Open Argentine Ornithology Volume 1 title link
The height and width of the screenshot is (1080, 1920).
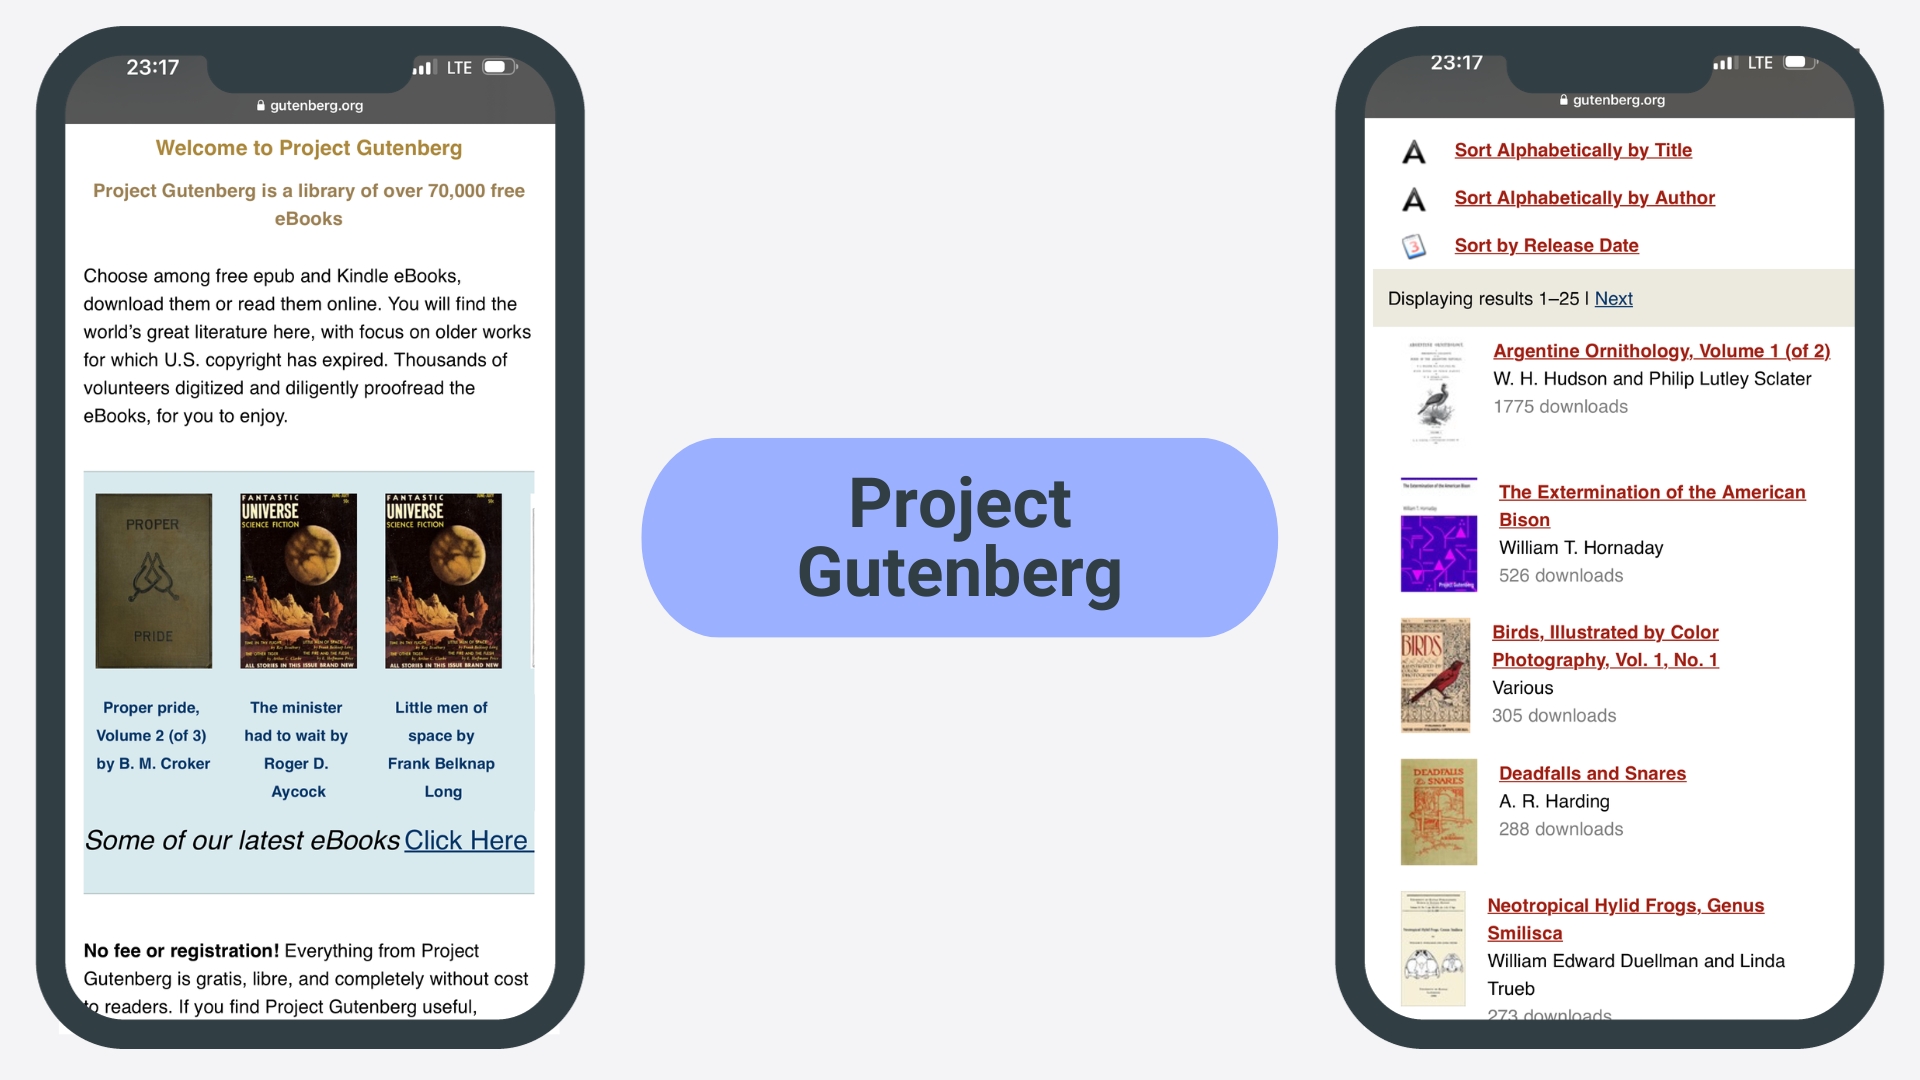[1659, 349]
